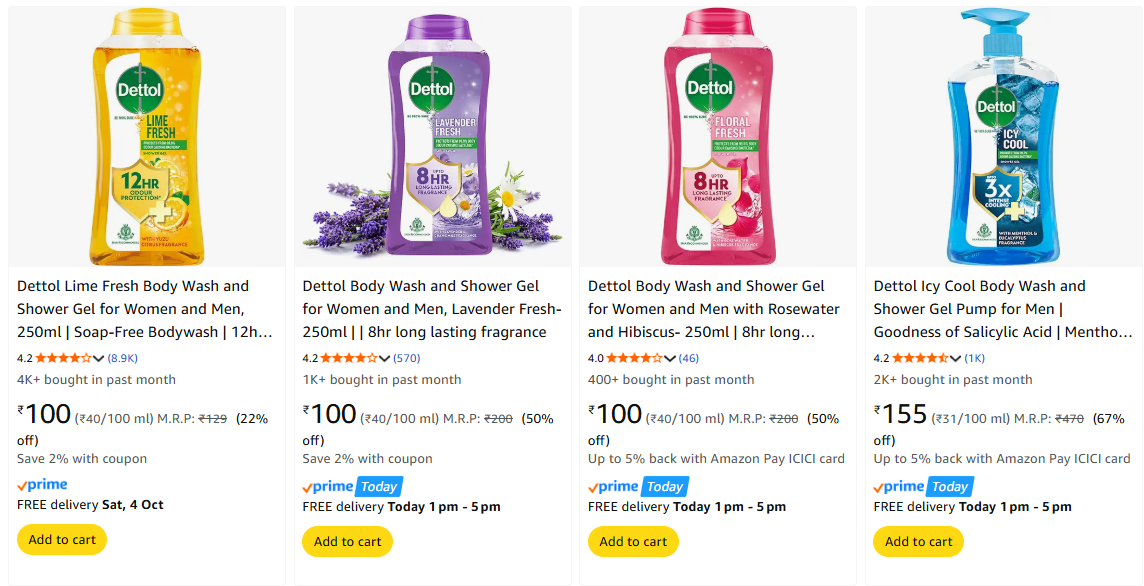Expand rating chevron on Rosewater Hibiscus item
Image resolution: width=1144 pixels, height=586 pixels.
(670, 358)
